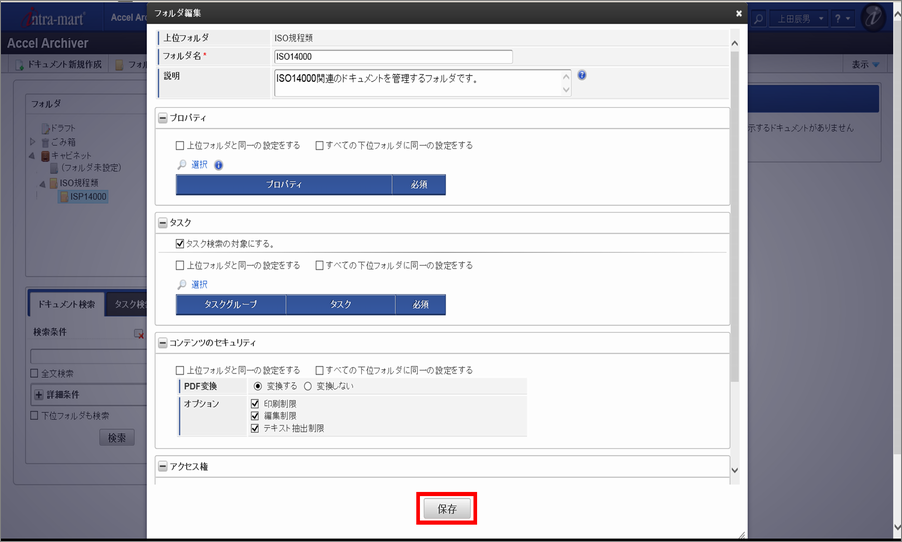Screen dimensions: 902x542
Task: Check すべての下位フォルダに同一の設定をする in プロパティ section
Action: click(319, 146)
